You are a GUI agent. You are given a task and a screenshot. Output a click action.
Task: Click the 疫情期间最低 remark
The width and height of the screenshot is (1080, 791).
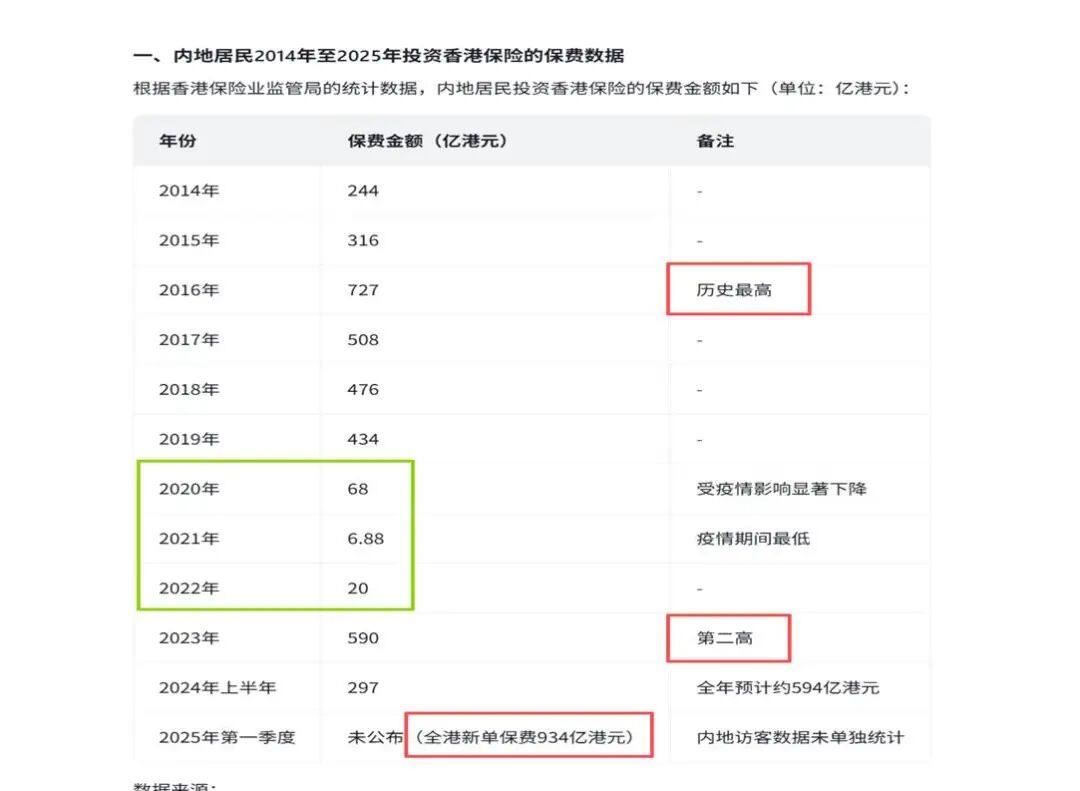click(753, 539)
